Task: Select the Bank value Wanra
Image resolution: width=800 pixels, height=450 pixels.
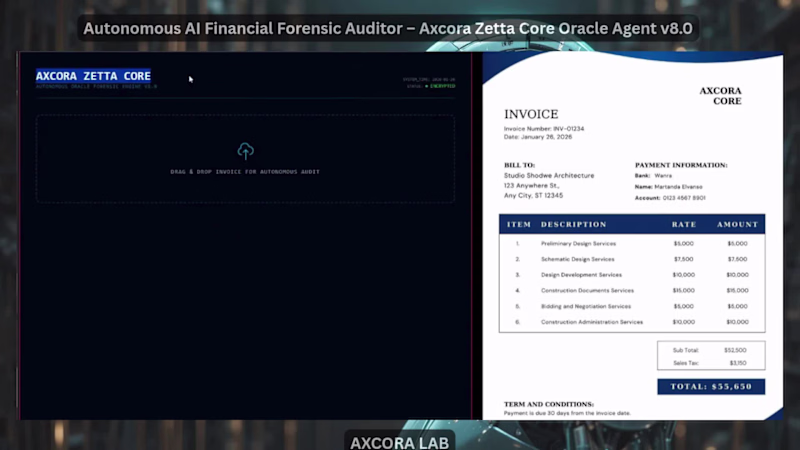Action: click(x=663, y=176)
